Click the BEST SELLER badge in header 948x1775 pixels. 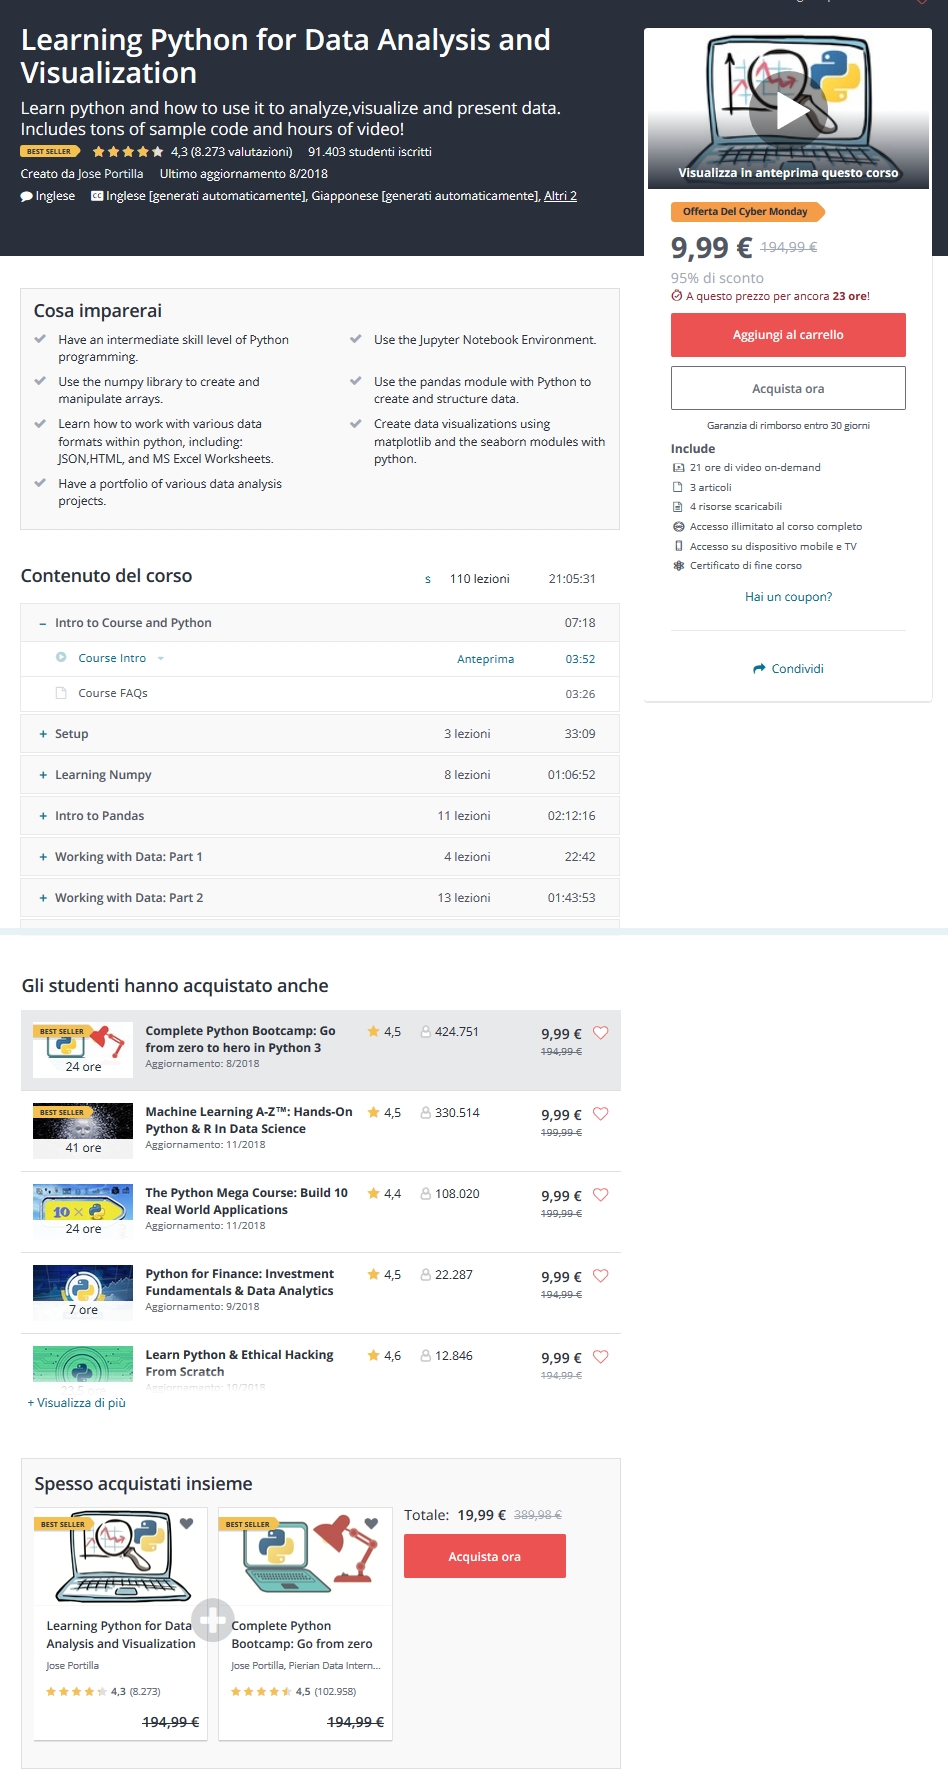pos(49,152)
